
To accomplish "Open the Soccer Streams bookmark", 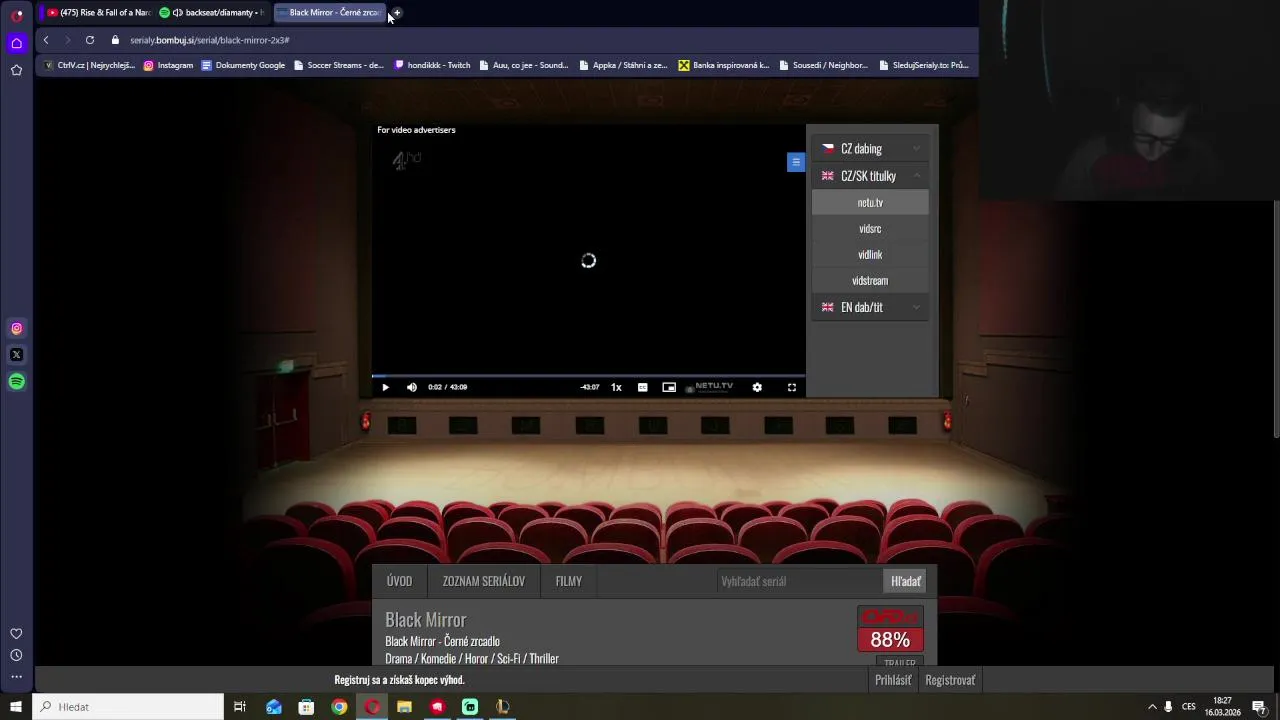I will click(x=338, y=65).
